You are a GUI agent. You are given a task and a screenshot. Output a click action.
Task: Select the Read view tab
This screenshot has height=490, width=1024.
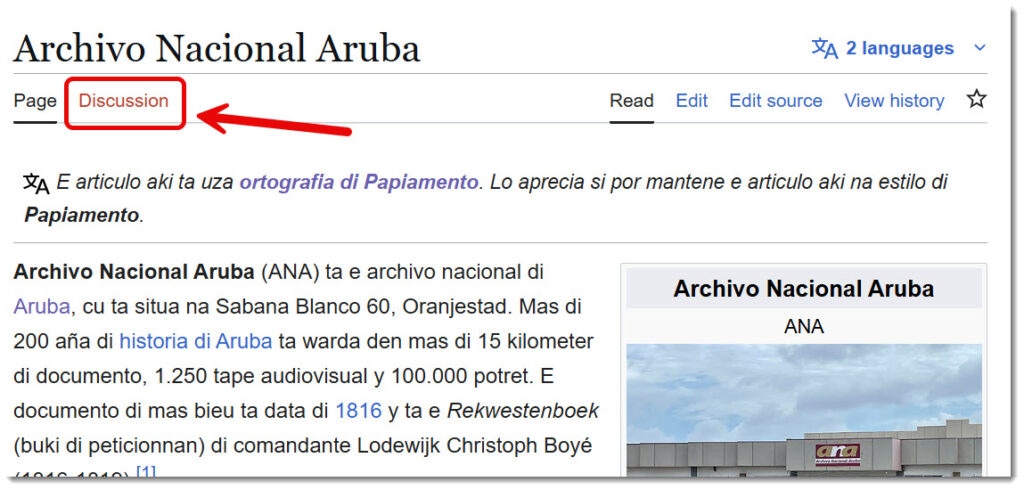click(x=631, y=100)
